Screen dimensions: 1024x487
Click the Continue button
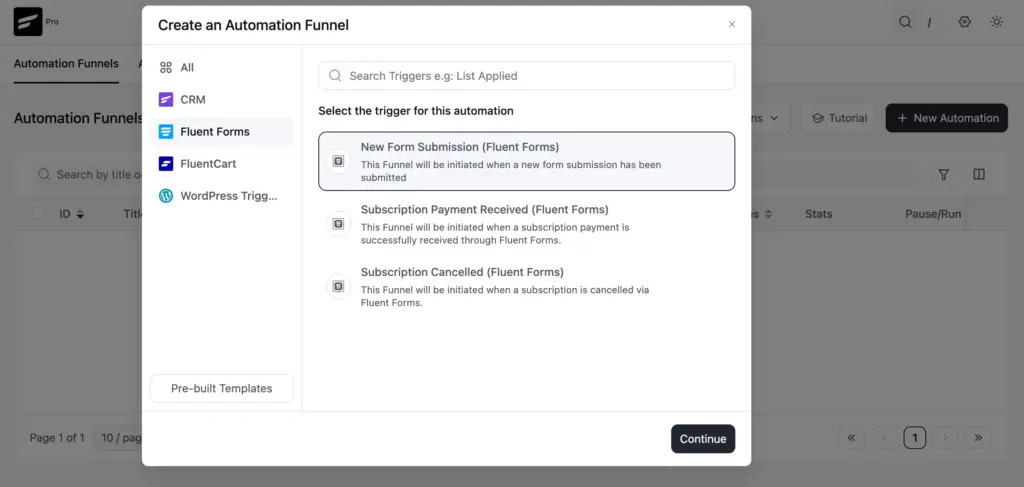703,439
